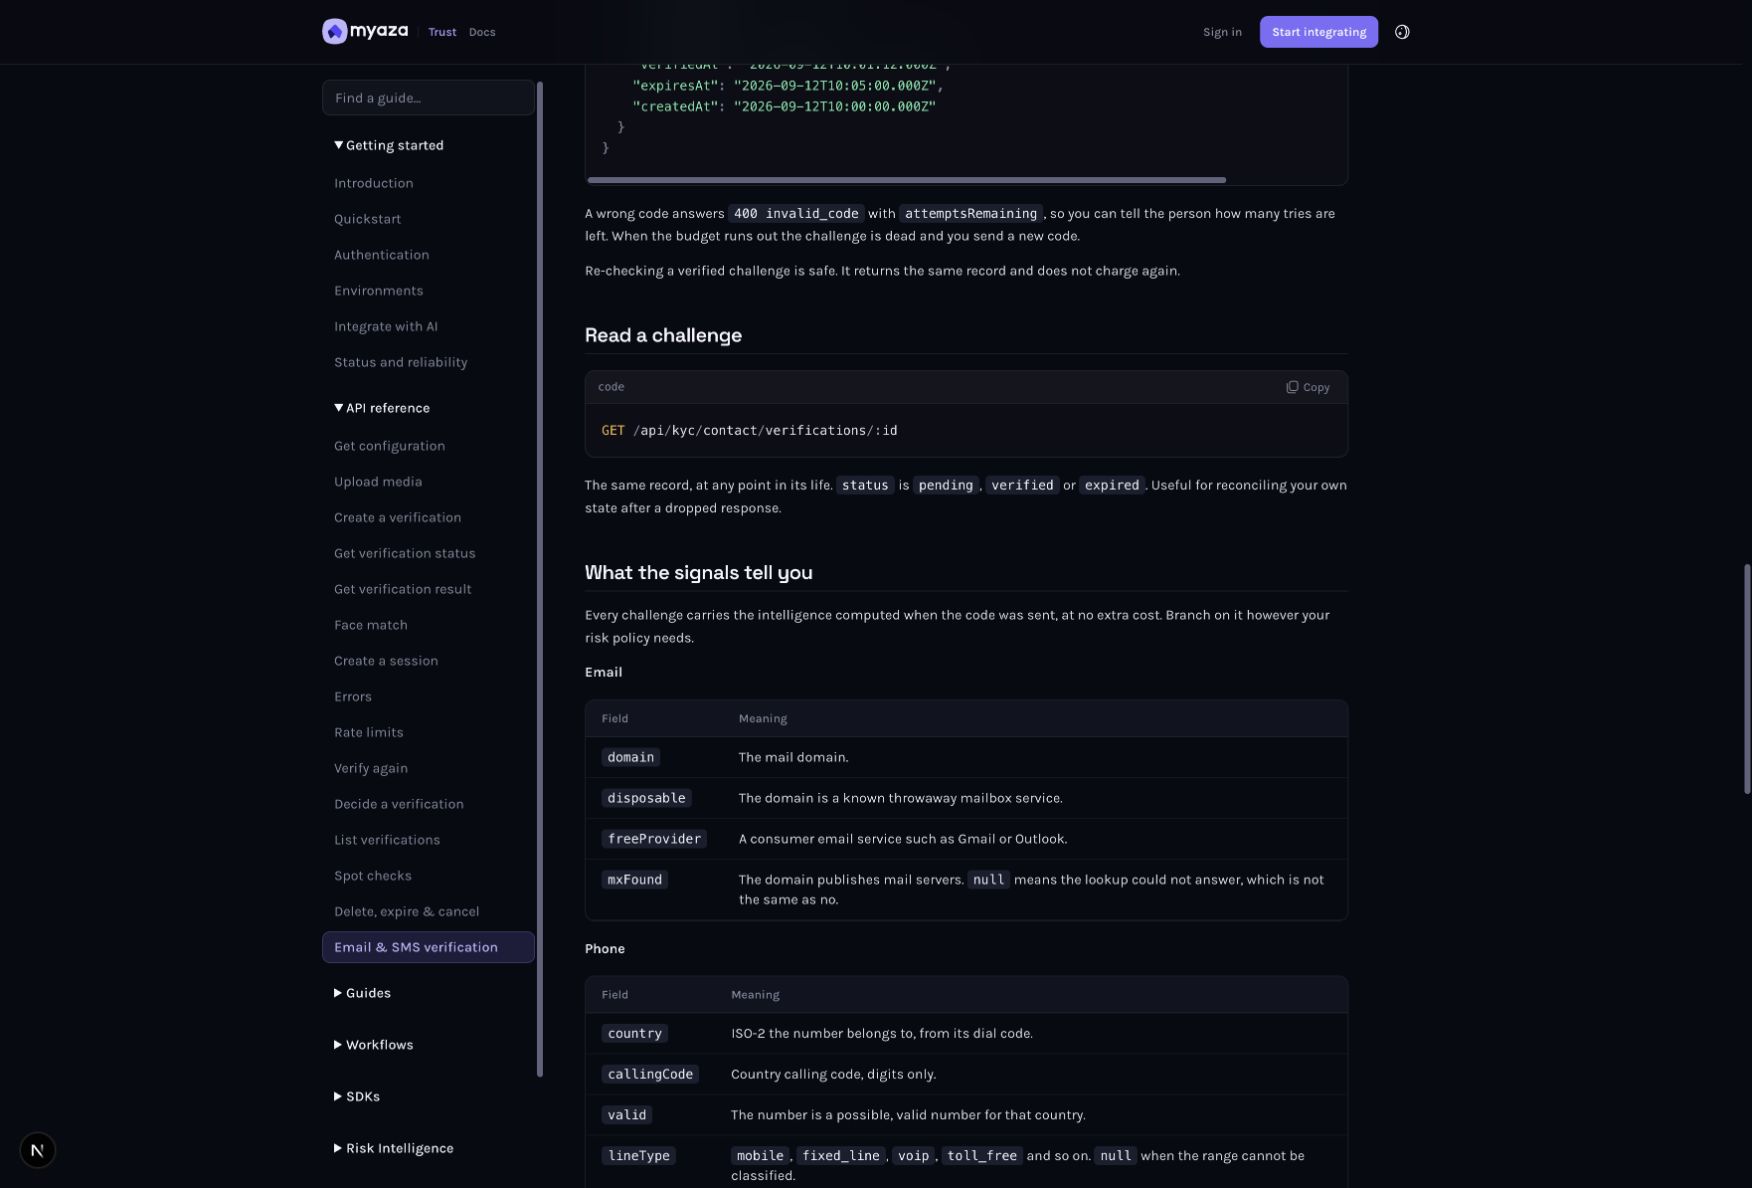Click the code block horizontal scrollbar
This screenshot has width=1752, height=1188.
click(907, 180)
